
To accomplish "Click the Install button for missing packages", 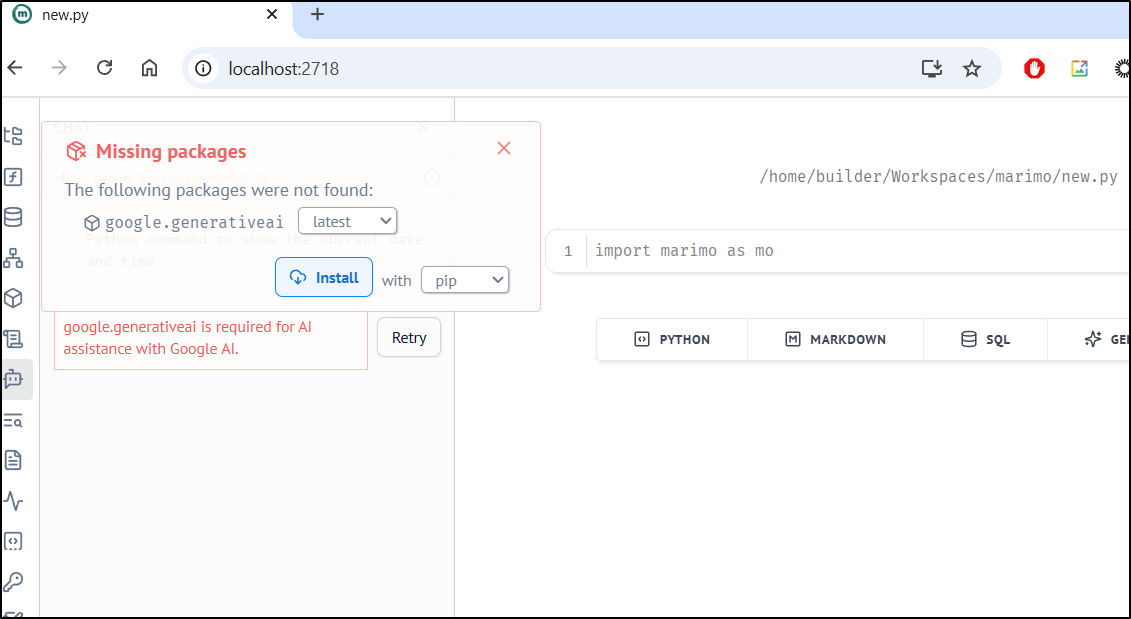I will pos(324,278).
